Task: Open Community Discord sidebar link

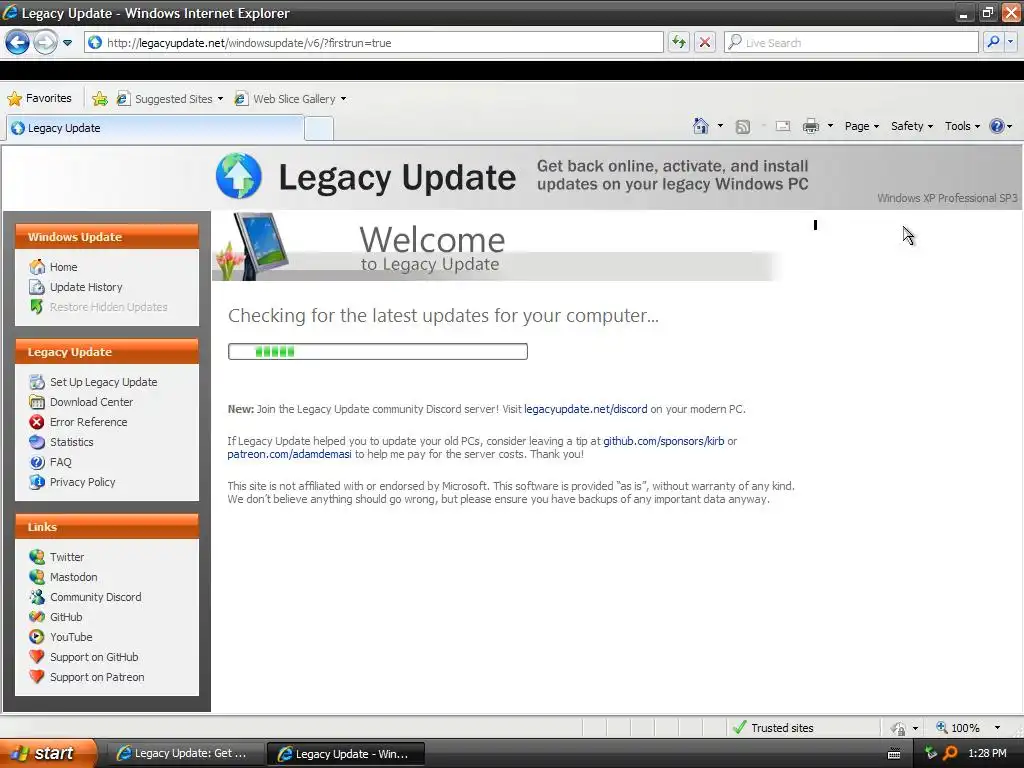Action: (96, 597)
